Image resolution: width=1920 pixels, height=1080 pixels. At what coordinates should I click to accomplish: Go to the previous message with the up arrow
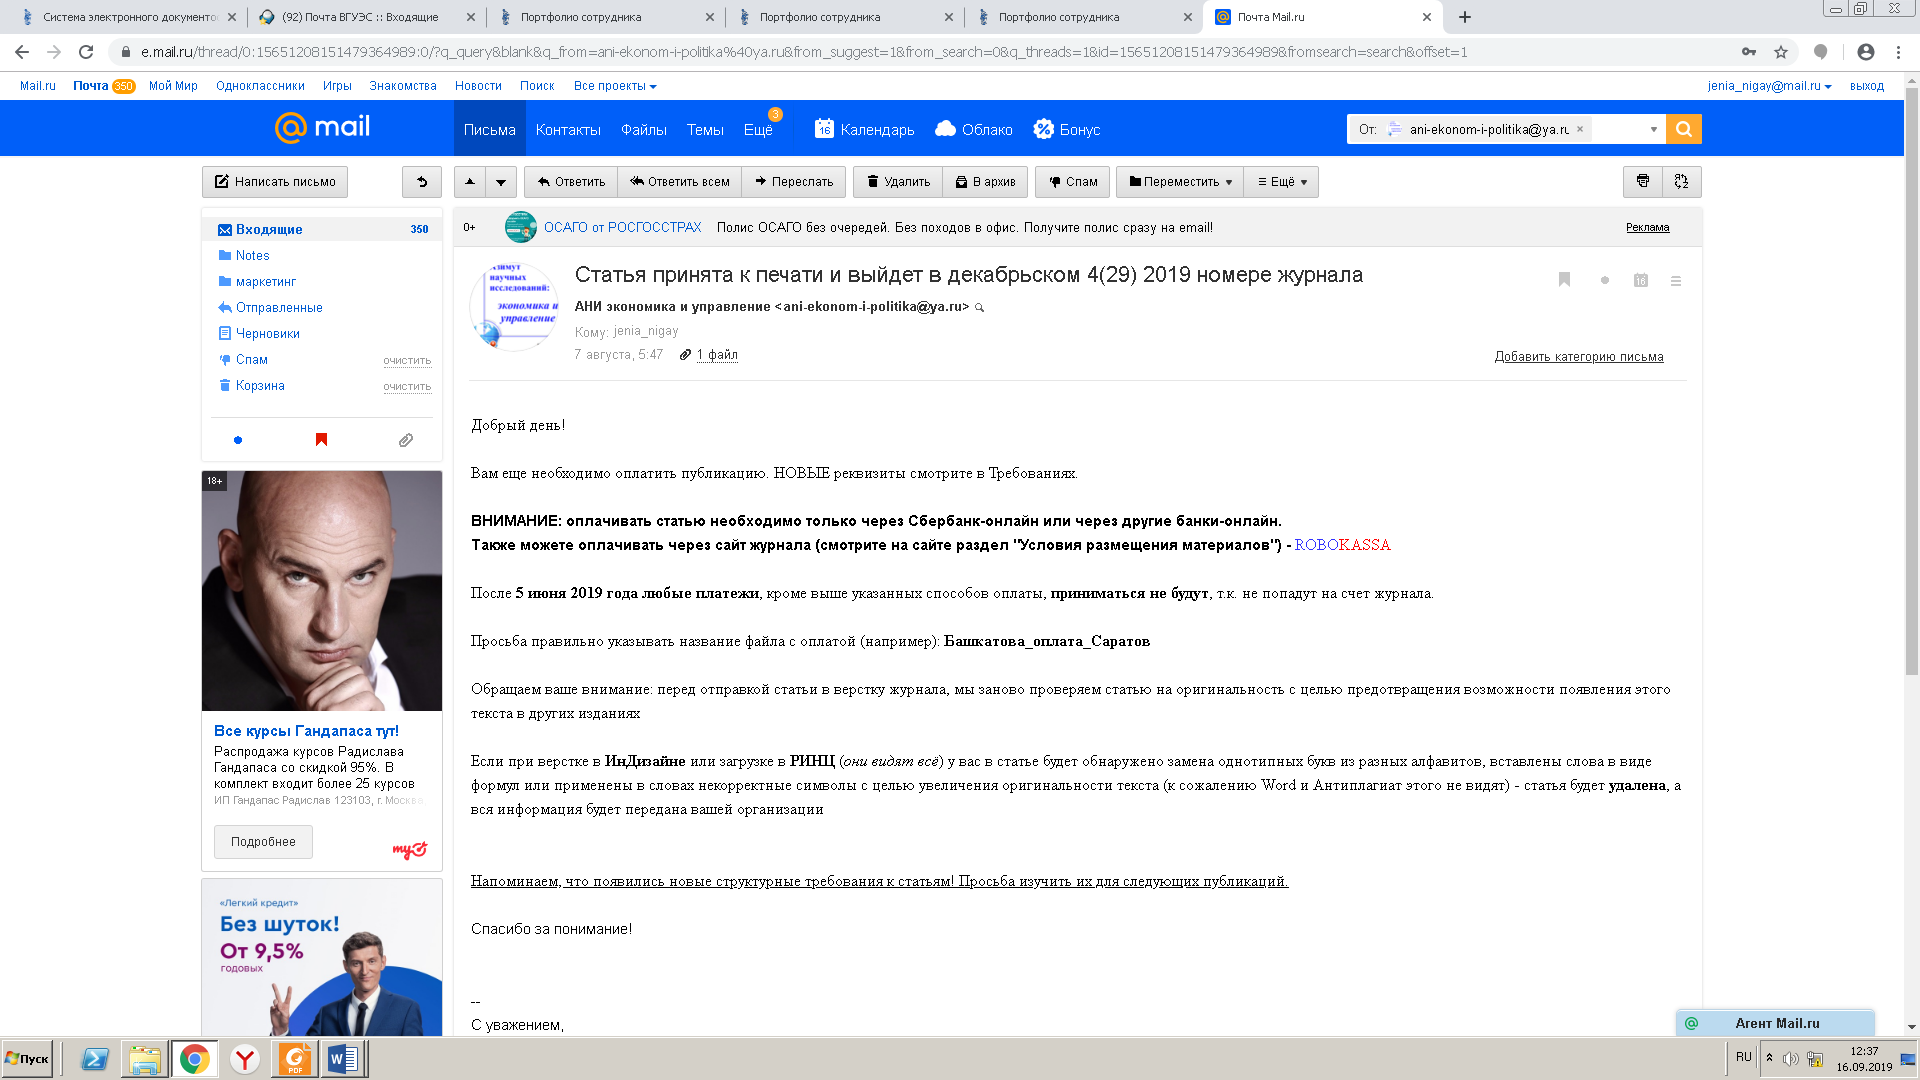[x=470, y=182]
